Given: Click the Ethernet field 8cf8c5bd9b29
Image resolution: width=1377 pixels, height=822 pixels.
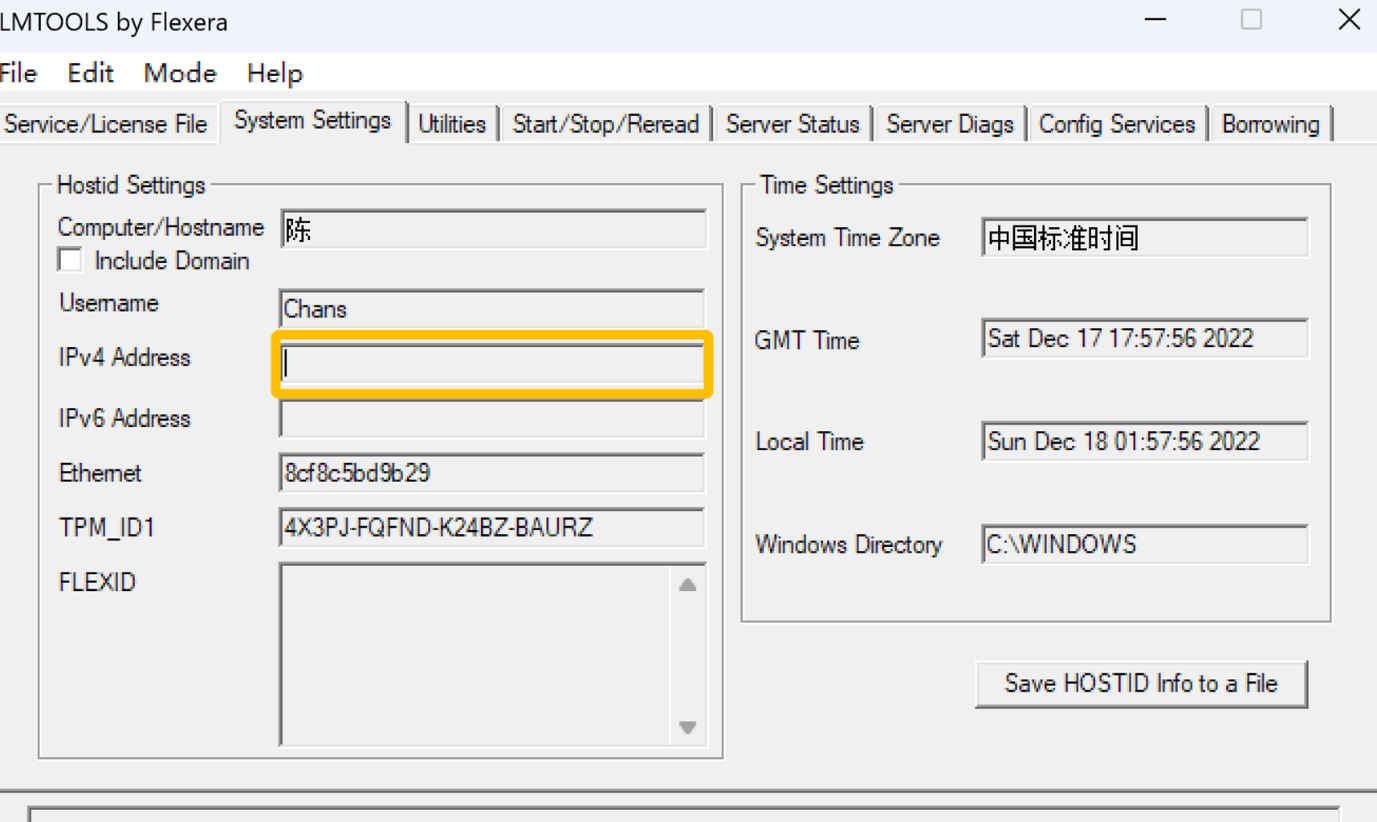Looking at the screenshot, I should pos(493,473).
